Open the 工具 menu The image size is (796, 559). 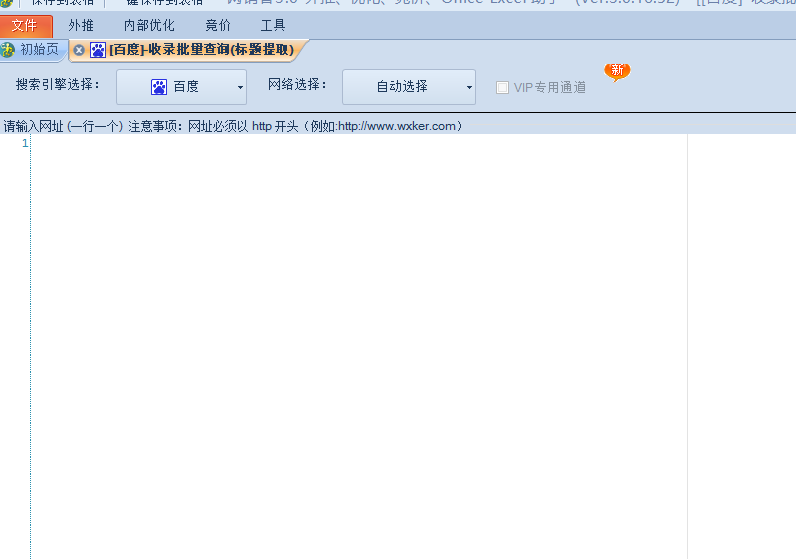pos(273,25)
